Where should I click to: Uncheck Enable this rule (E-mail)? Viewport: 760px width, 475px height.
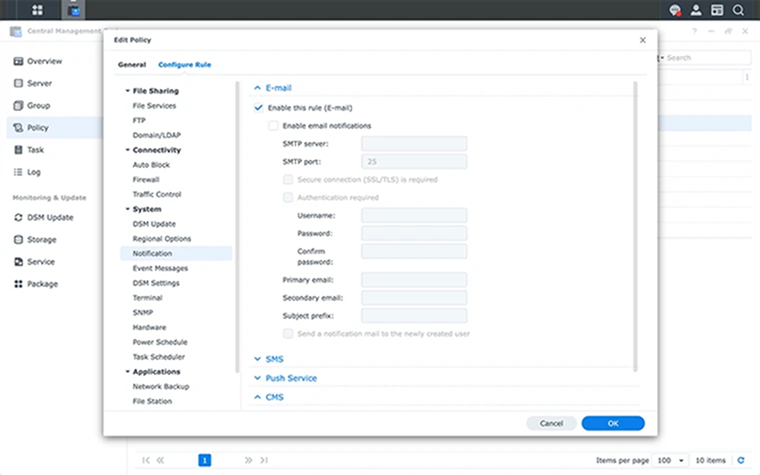[x=259, y=107]
